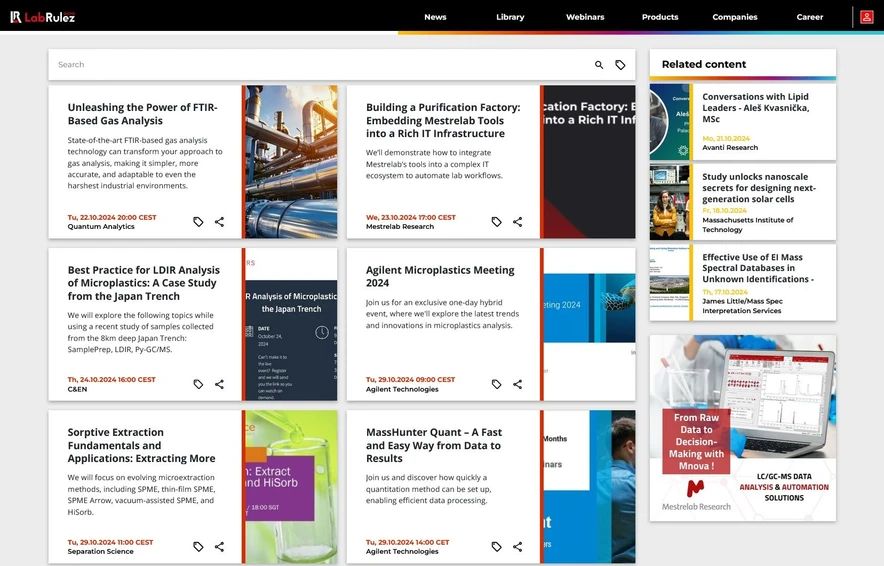The image size is (884, 566).
Task: Click the MassHunter Quant card thumbnail
Action: click(589, 487)
